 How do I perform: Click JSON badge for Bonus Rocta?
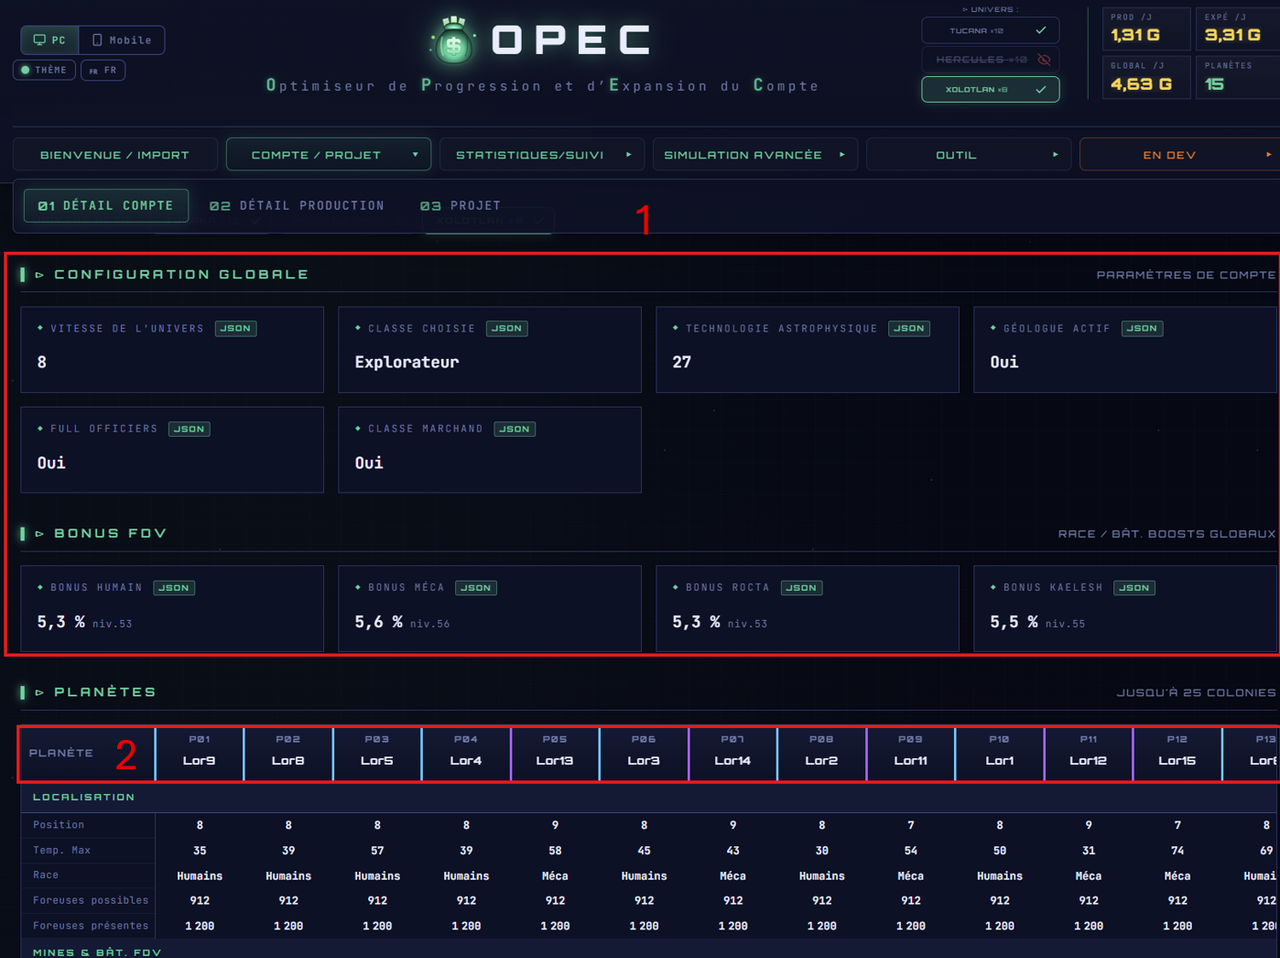tap(802, 588)
